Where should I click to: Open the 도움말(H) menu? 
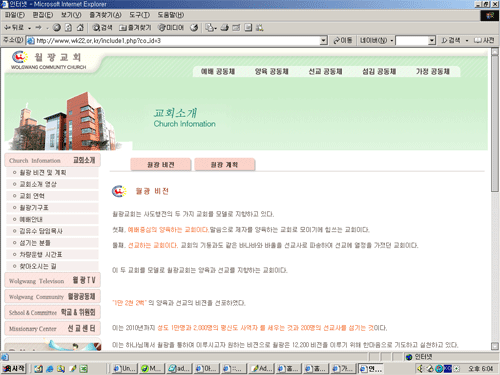point(171,15)
